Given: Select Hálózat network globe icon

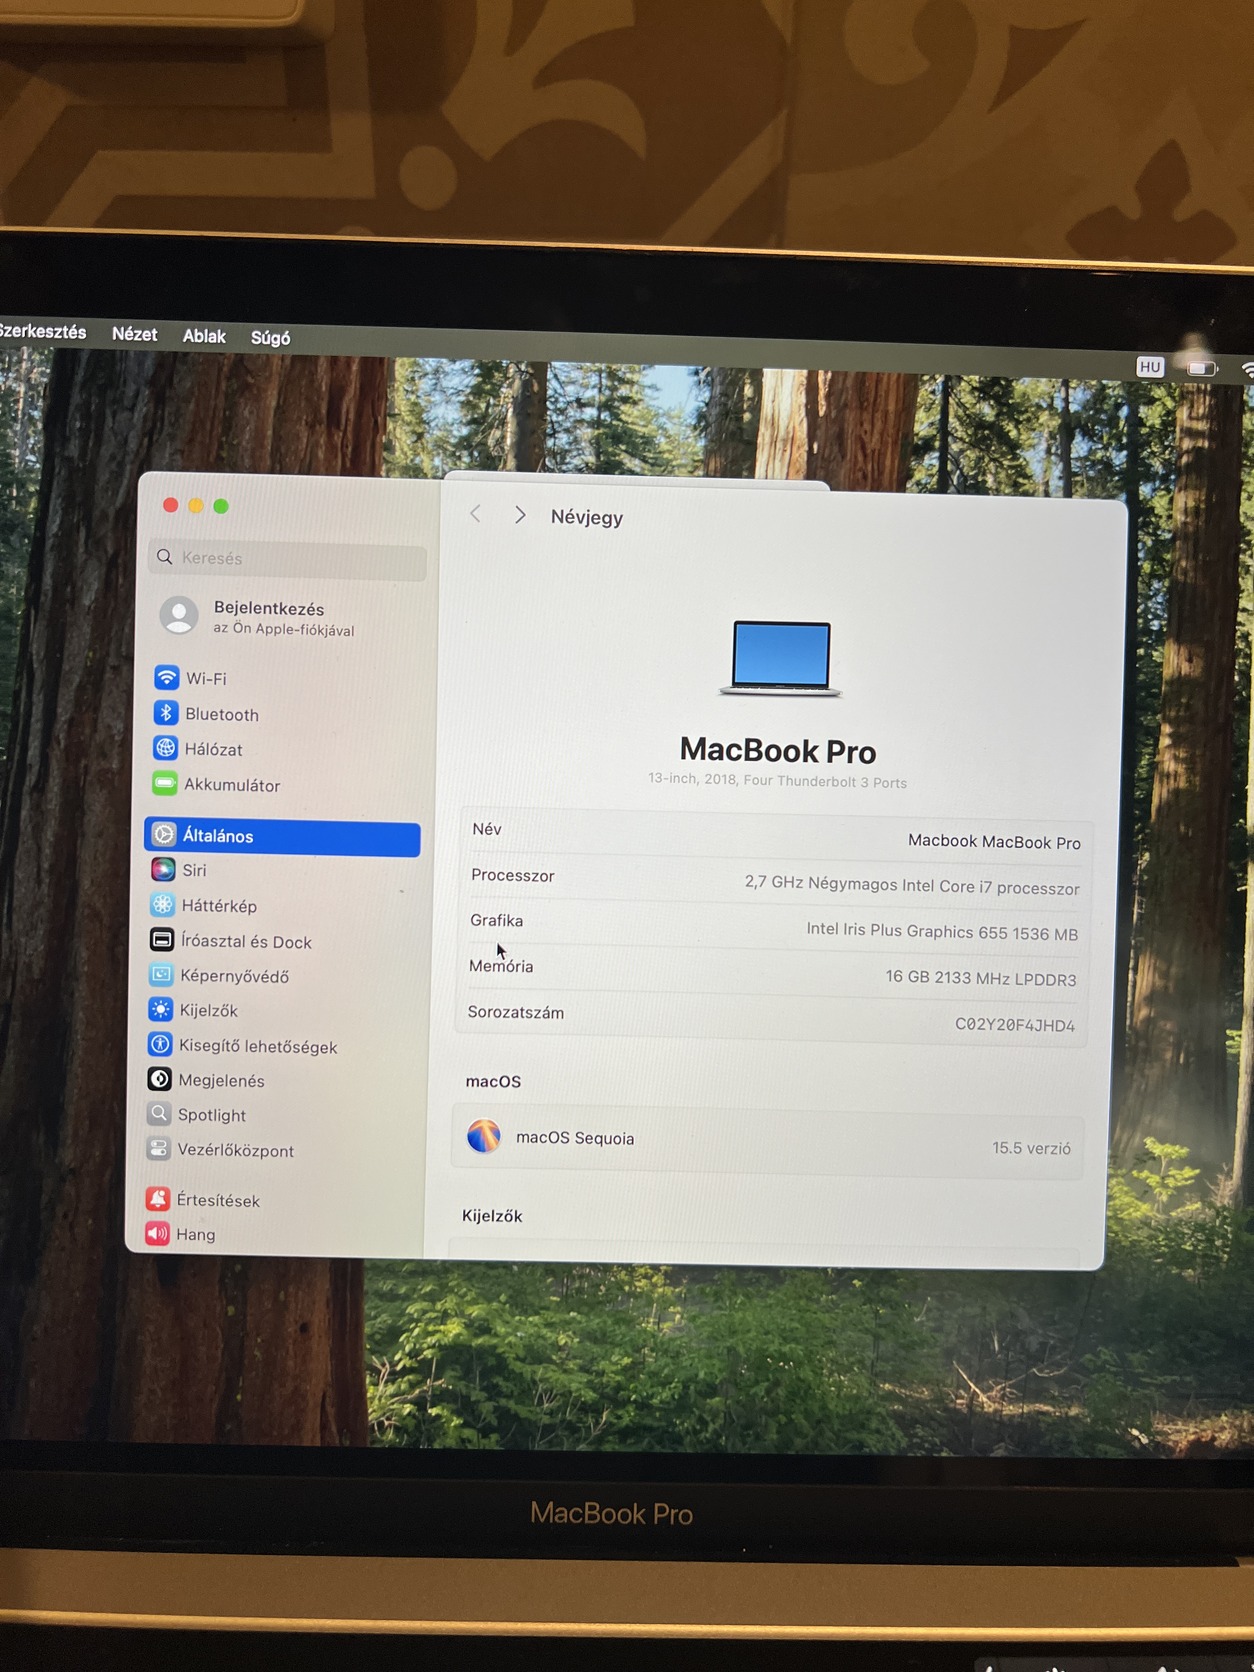Looking at the screenshot, I should point(165,748).
